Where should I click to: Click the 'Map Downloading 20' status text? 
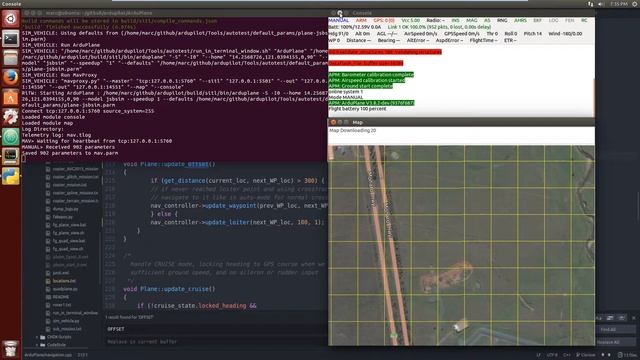coord(353,131)
